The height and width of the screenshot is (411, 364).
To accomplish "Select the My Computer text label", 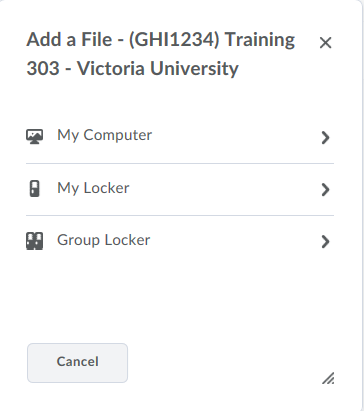I will 105,135.
